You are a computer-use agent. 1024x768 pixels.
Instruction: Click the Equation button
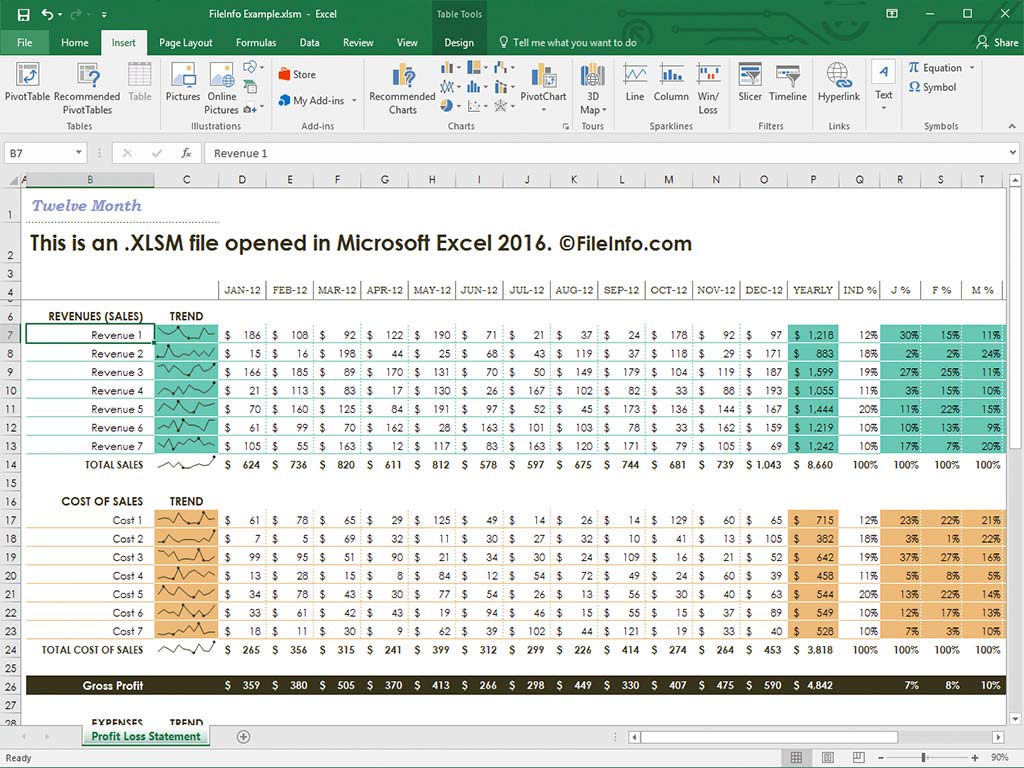[x=935, y=67]
